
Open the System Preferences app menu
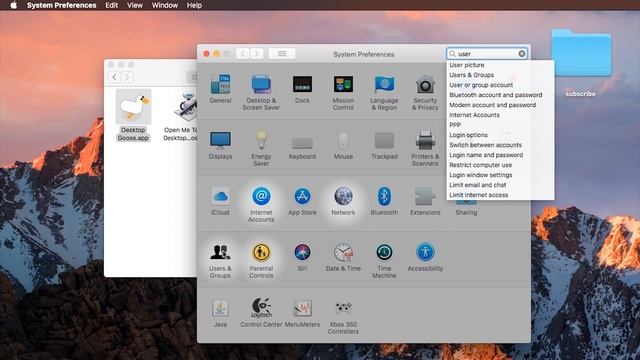click(62, 5)
